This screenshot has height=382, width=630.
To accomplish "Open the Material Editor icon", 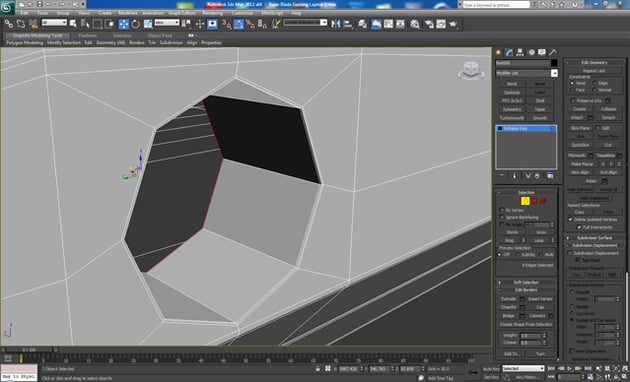I will pos(415,24).
